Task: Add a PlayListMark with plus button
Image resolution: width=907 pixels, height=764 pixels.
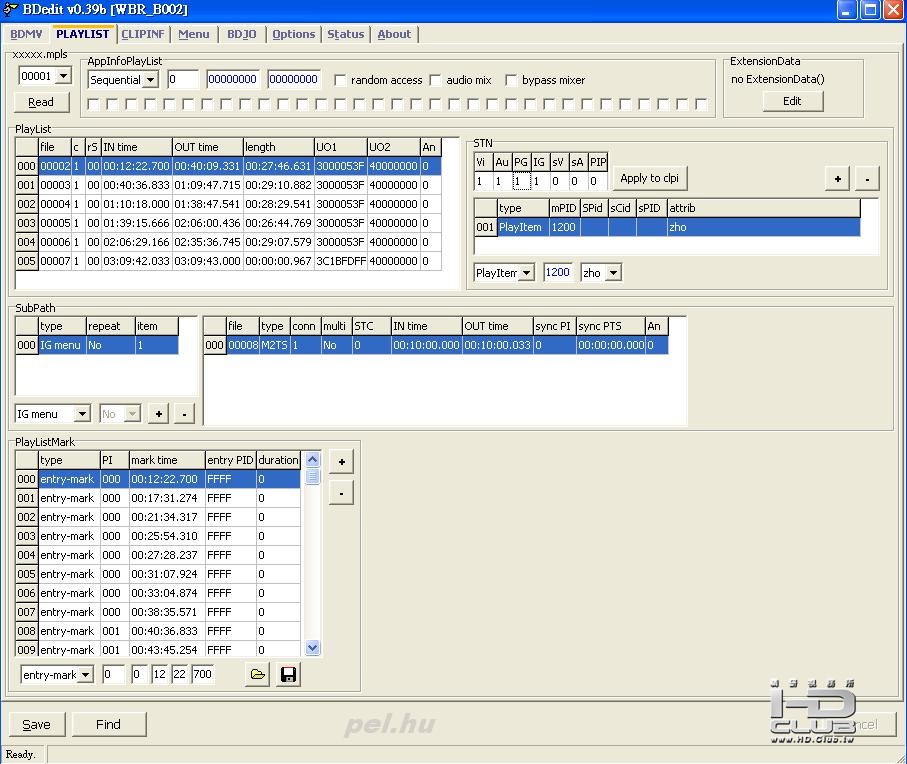Action: [341, 461]
